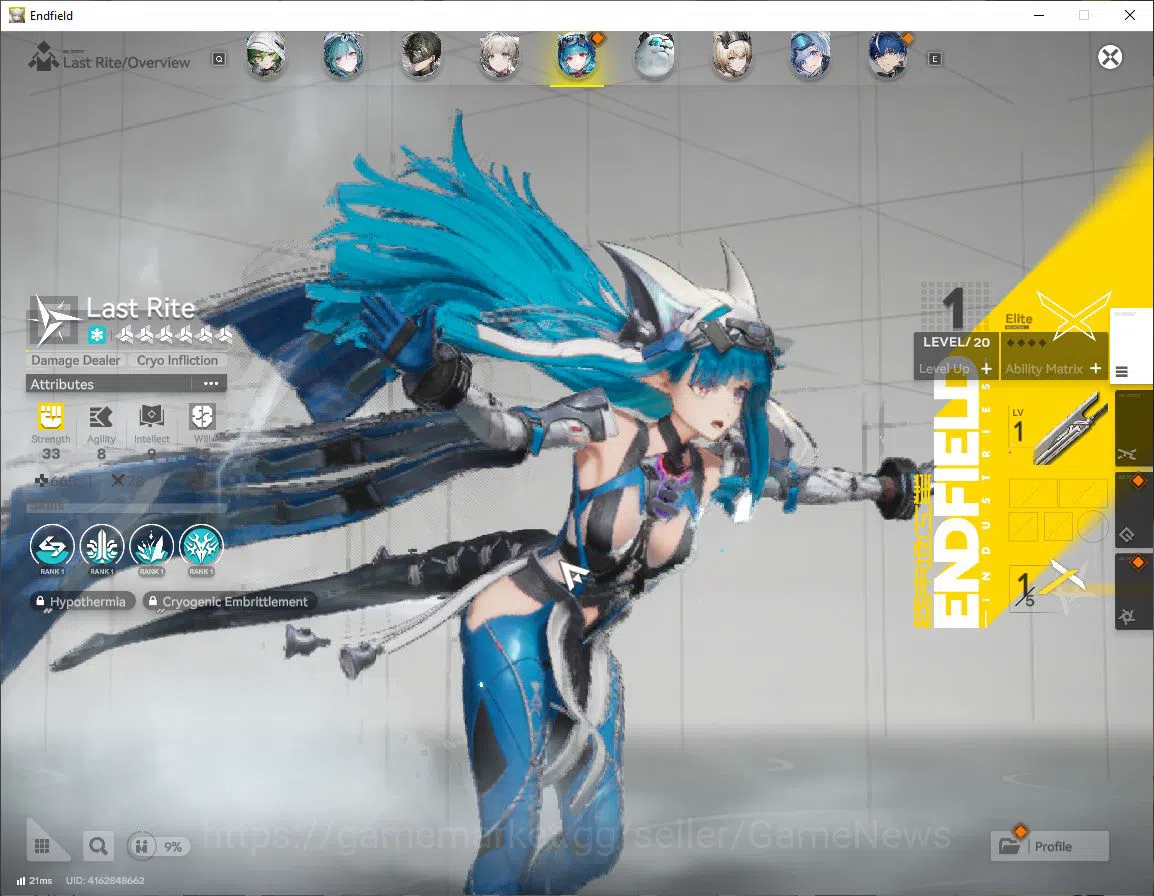Select the teal-haired operator portrait
The image size is (1154, 896).
click(x=343, y=55)
